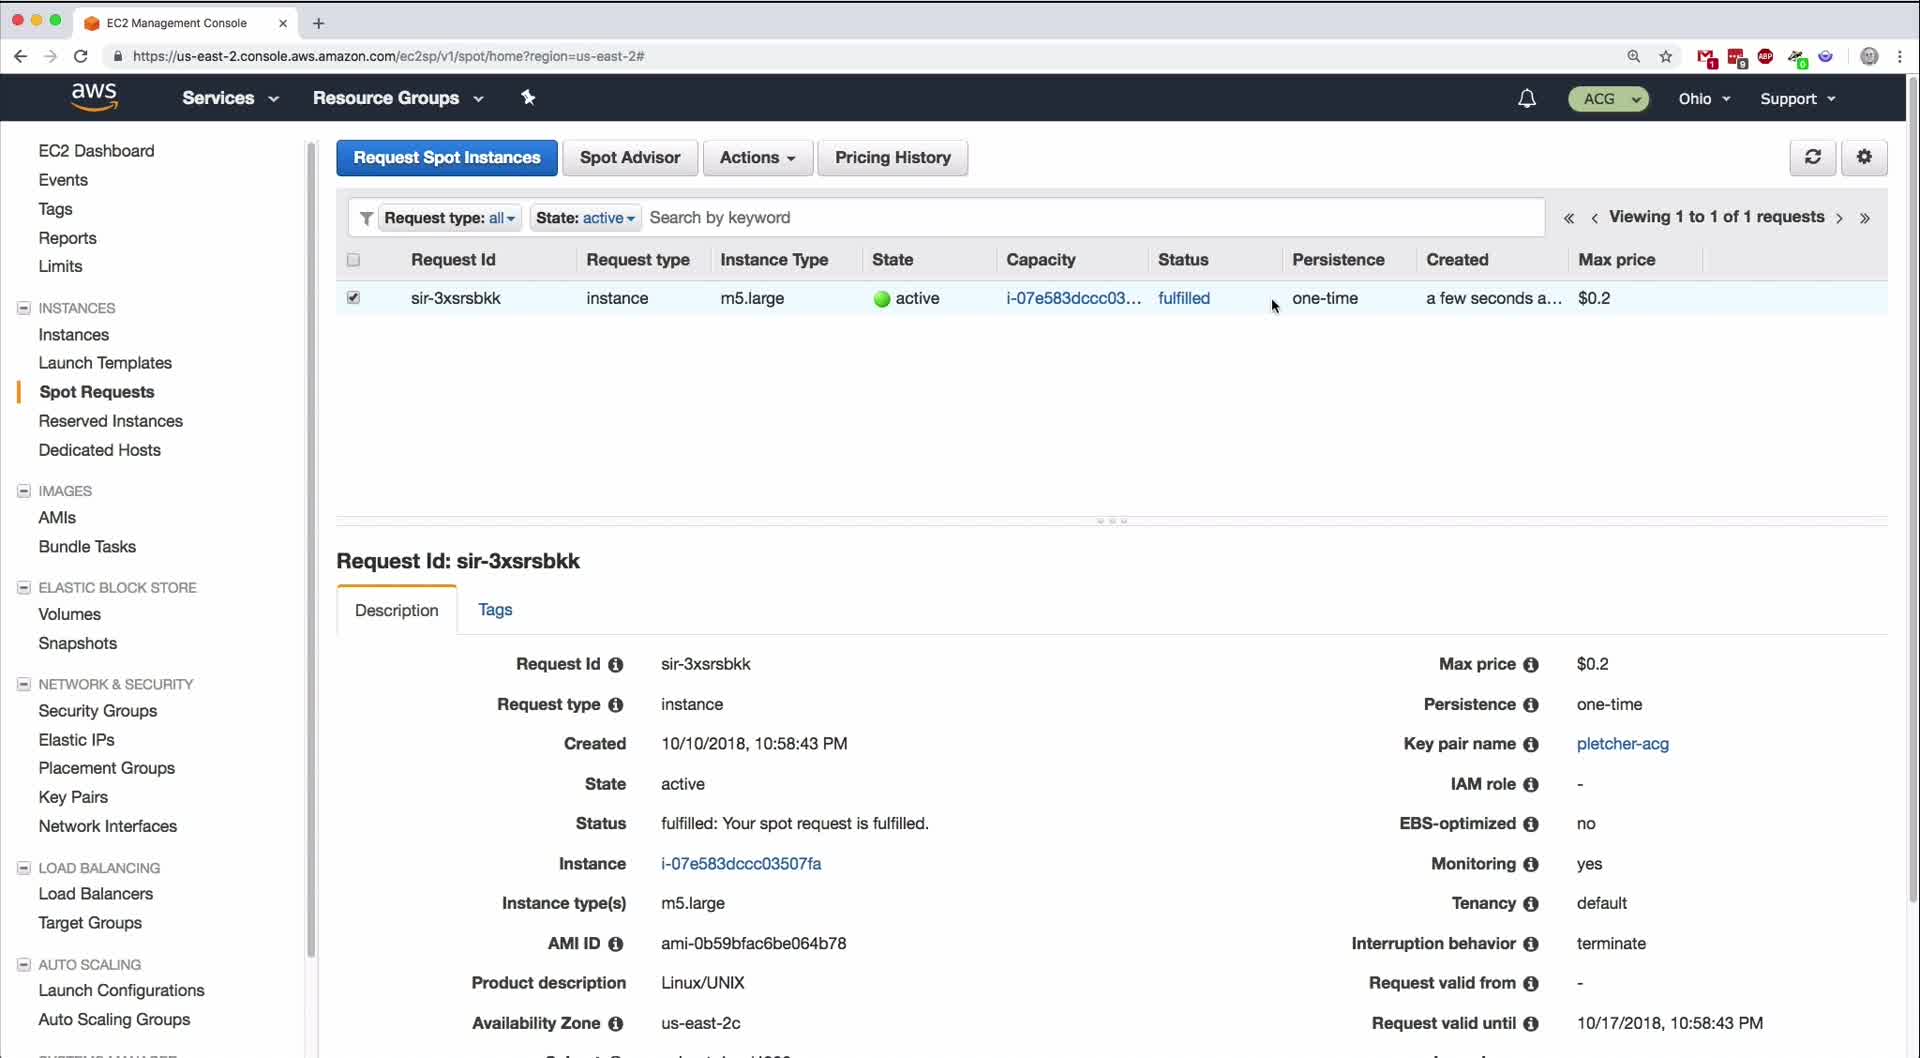
Task: Go to last page of requests
Action: 1865,218
